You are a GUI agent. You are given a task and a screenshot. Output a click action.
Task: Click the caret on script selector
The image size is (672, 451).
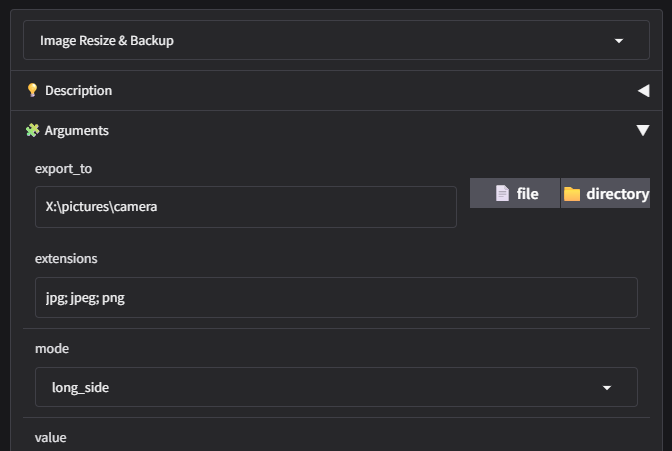coord(619,41)
